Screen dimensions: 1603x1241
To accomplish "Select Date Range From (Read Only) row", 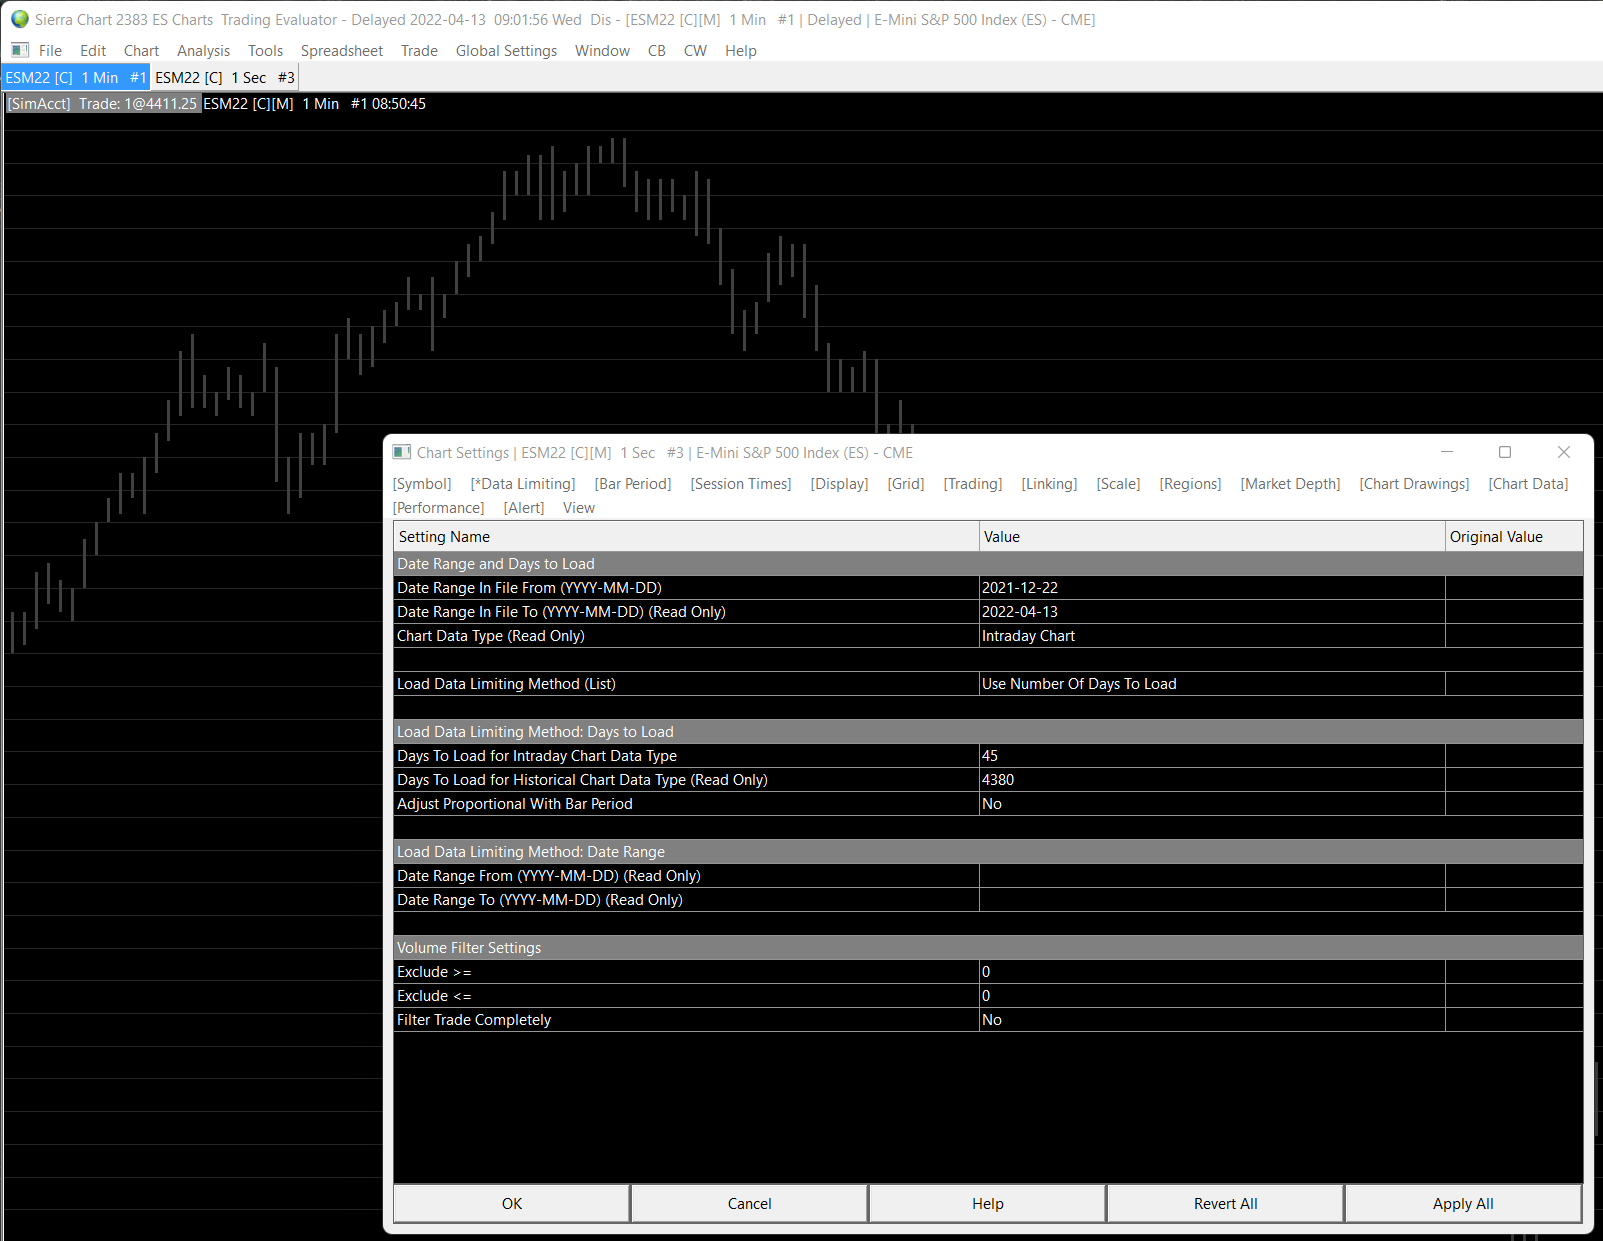I will 988,876.
